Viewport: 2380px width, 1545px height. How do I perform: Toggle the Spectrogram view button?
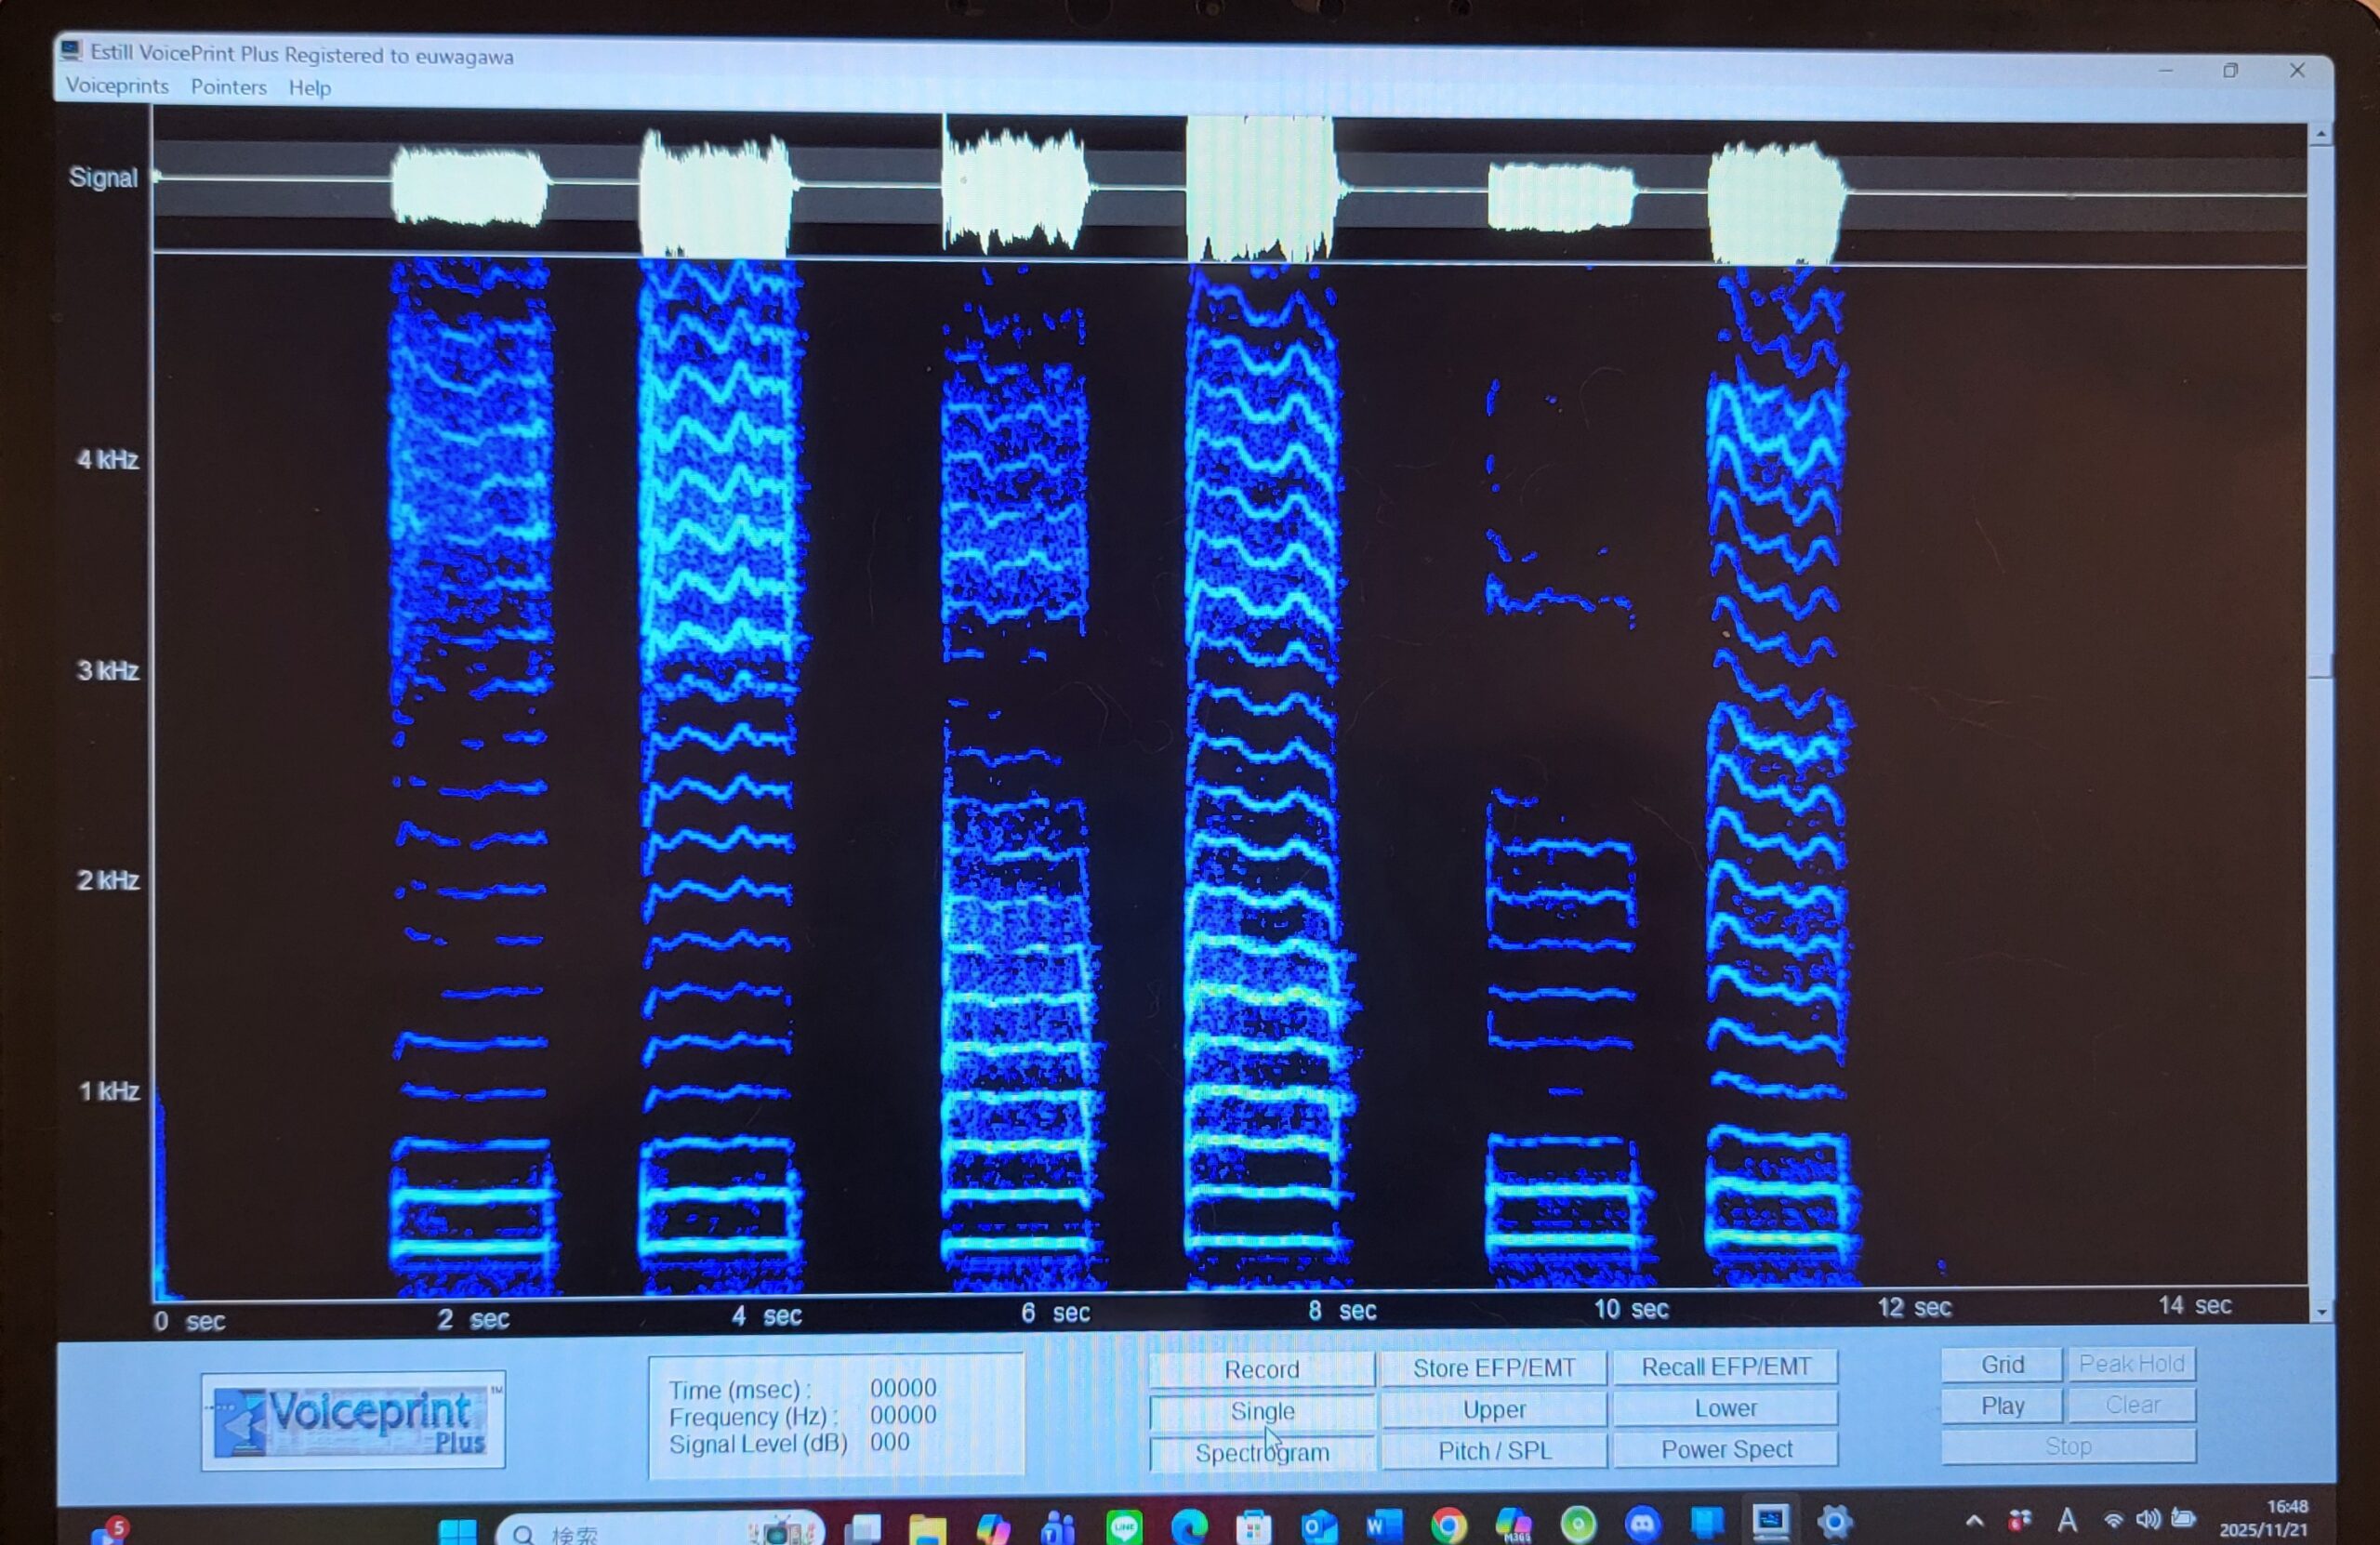[1261, 1452]
